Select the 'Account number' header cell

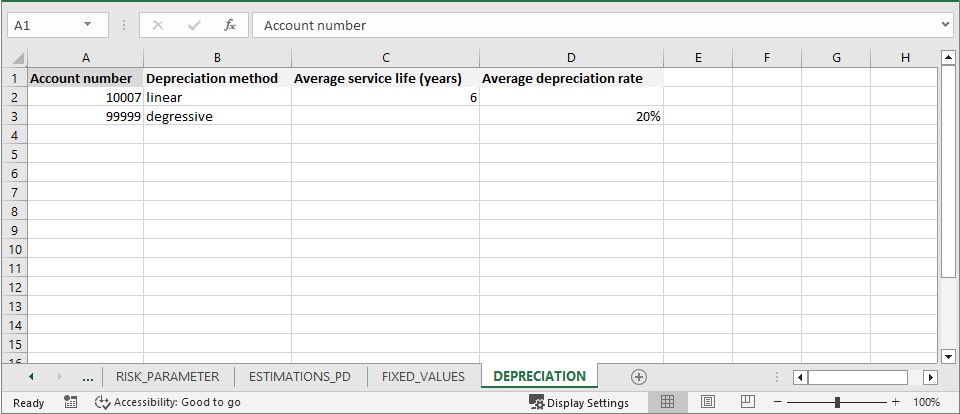pyautogui.click(x=86, y=78)
